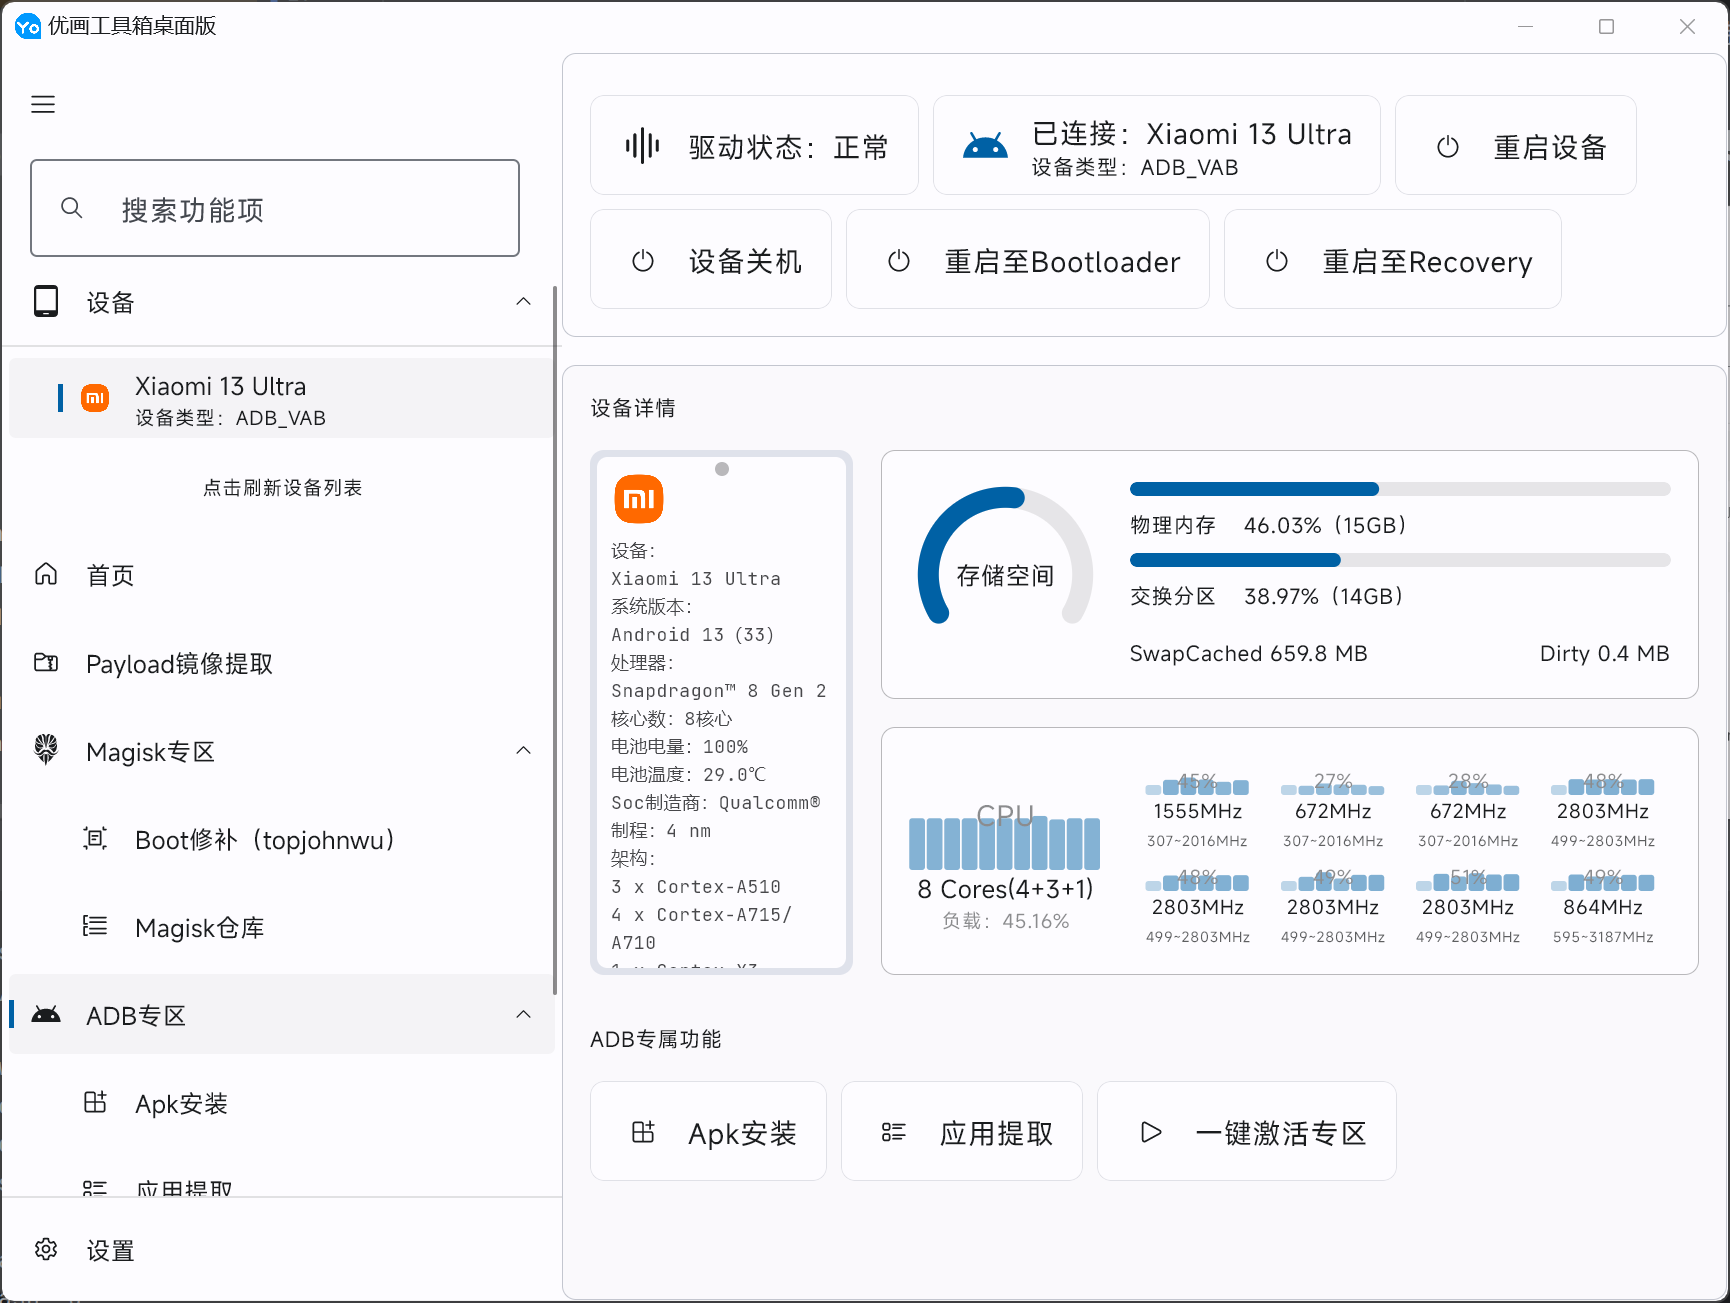This screenshot has height=1303, width=1730.
Task: Click the 1555MHz core frequency entry
Action: (x=1197, y=811)
